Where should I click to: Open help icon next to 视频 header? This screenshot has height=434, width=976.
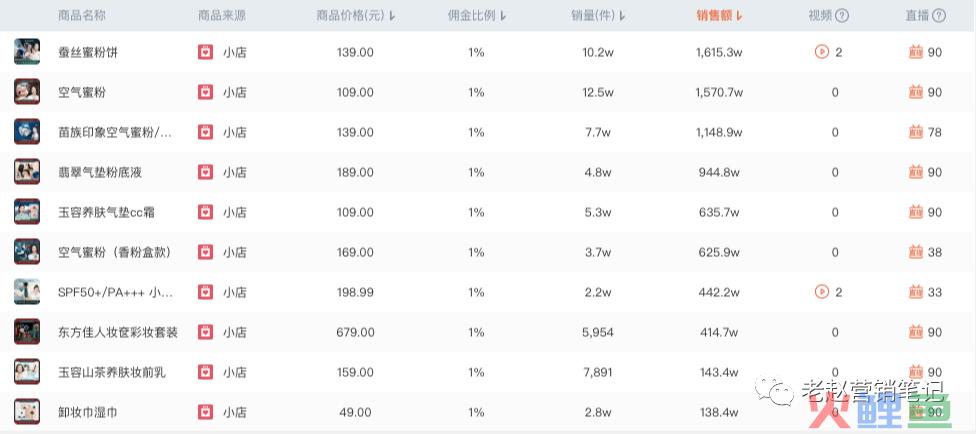(842, 16)
